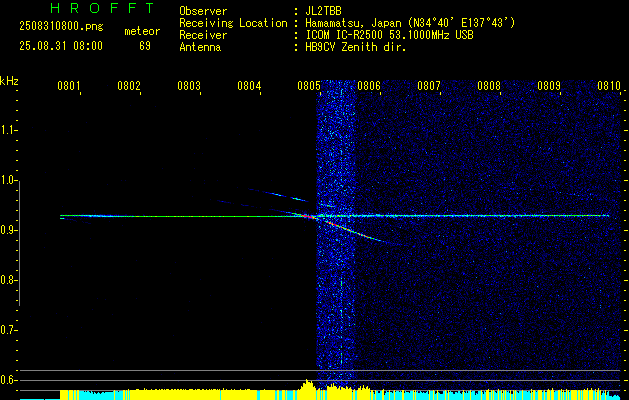Viewport: 629px width, 400px height.
Task: Click the 0.9 kHz axis label
Action: click(x=8, y=230)
